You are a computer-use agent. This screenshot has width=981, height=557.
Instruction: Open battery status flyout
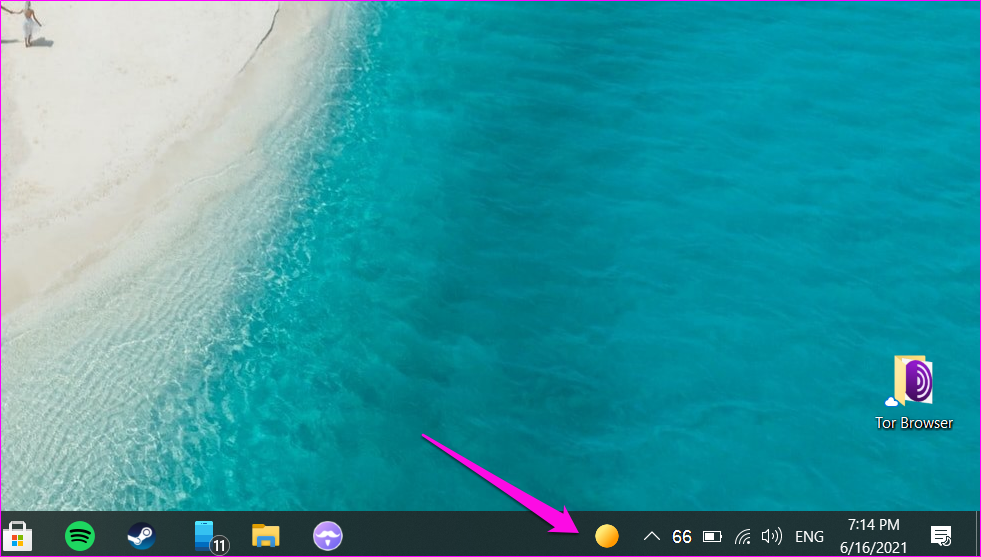(x=712, y=536)
